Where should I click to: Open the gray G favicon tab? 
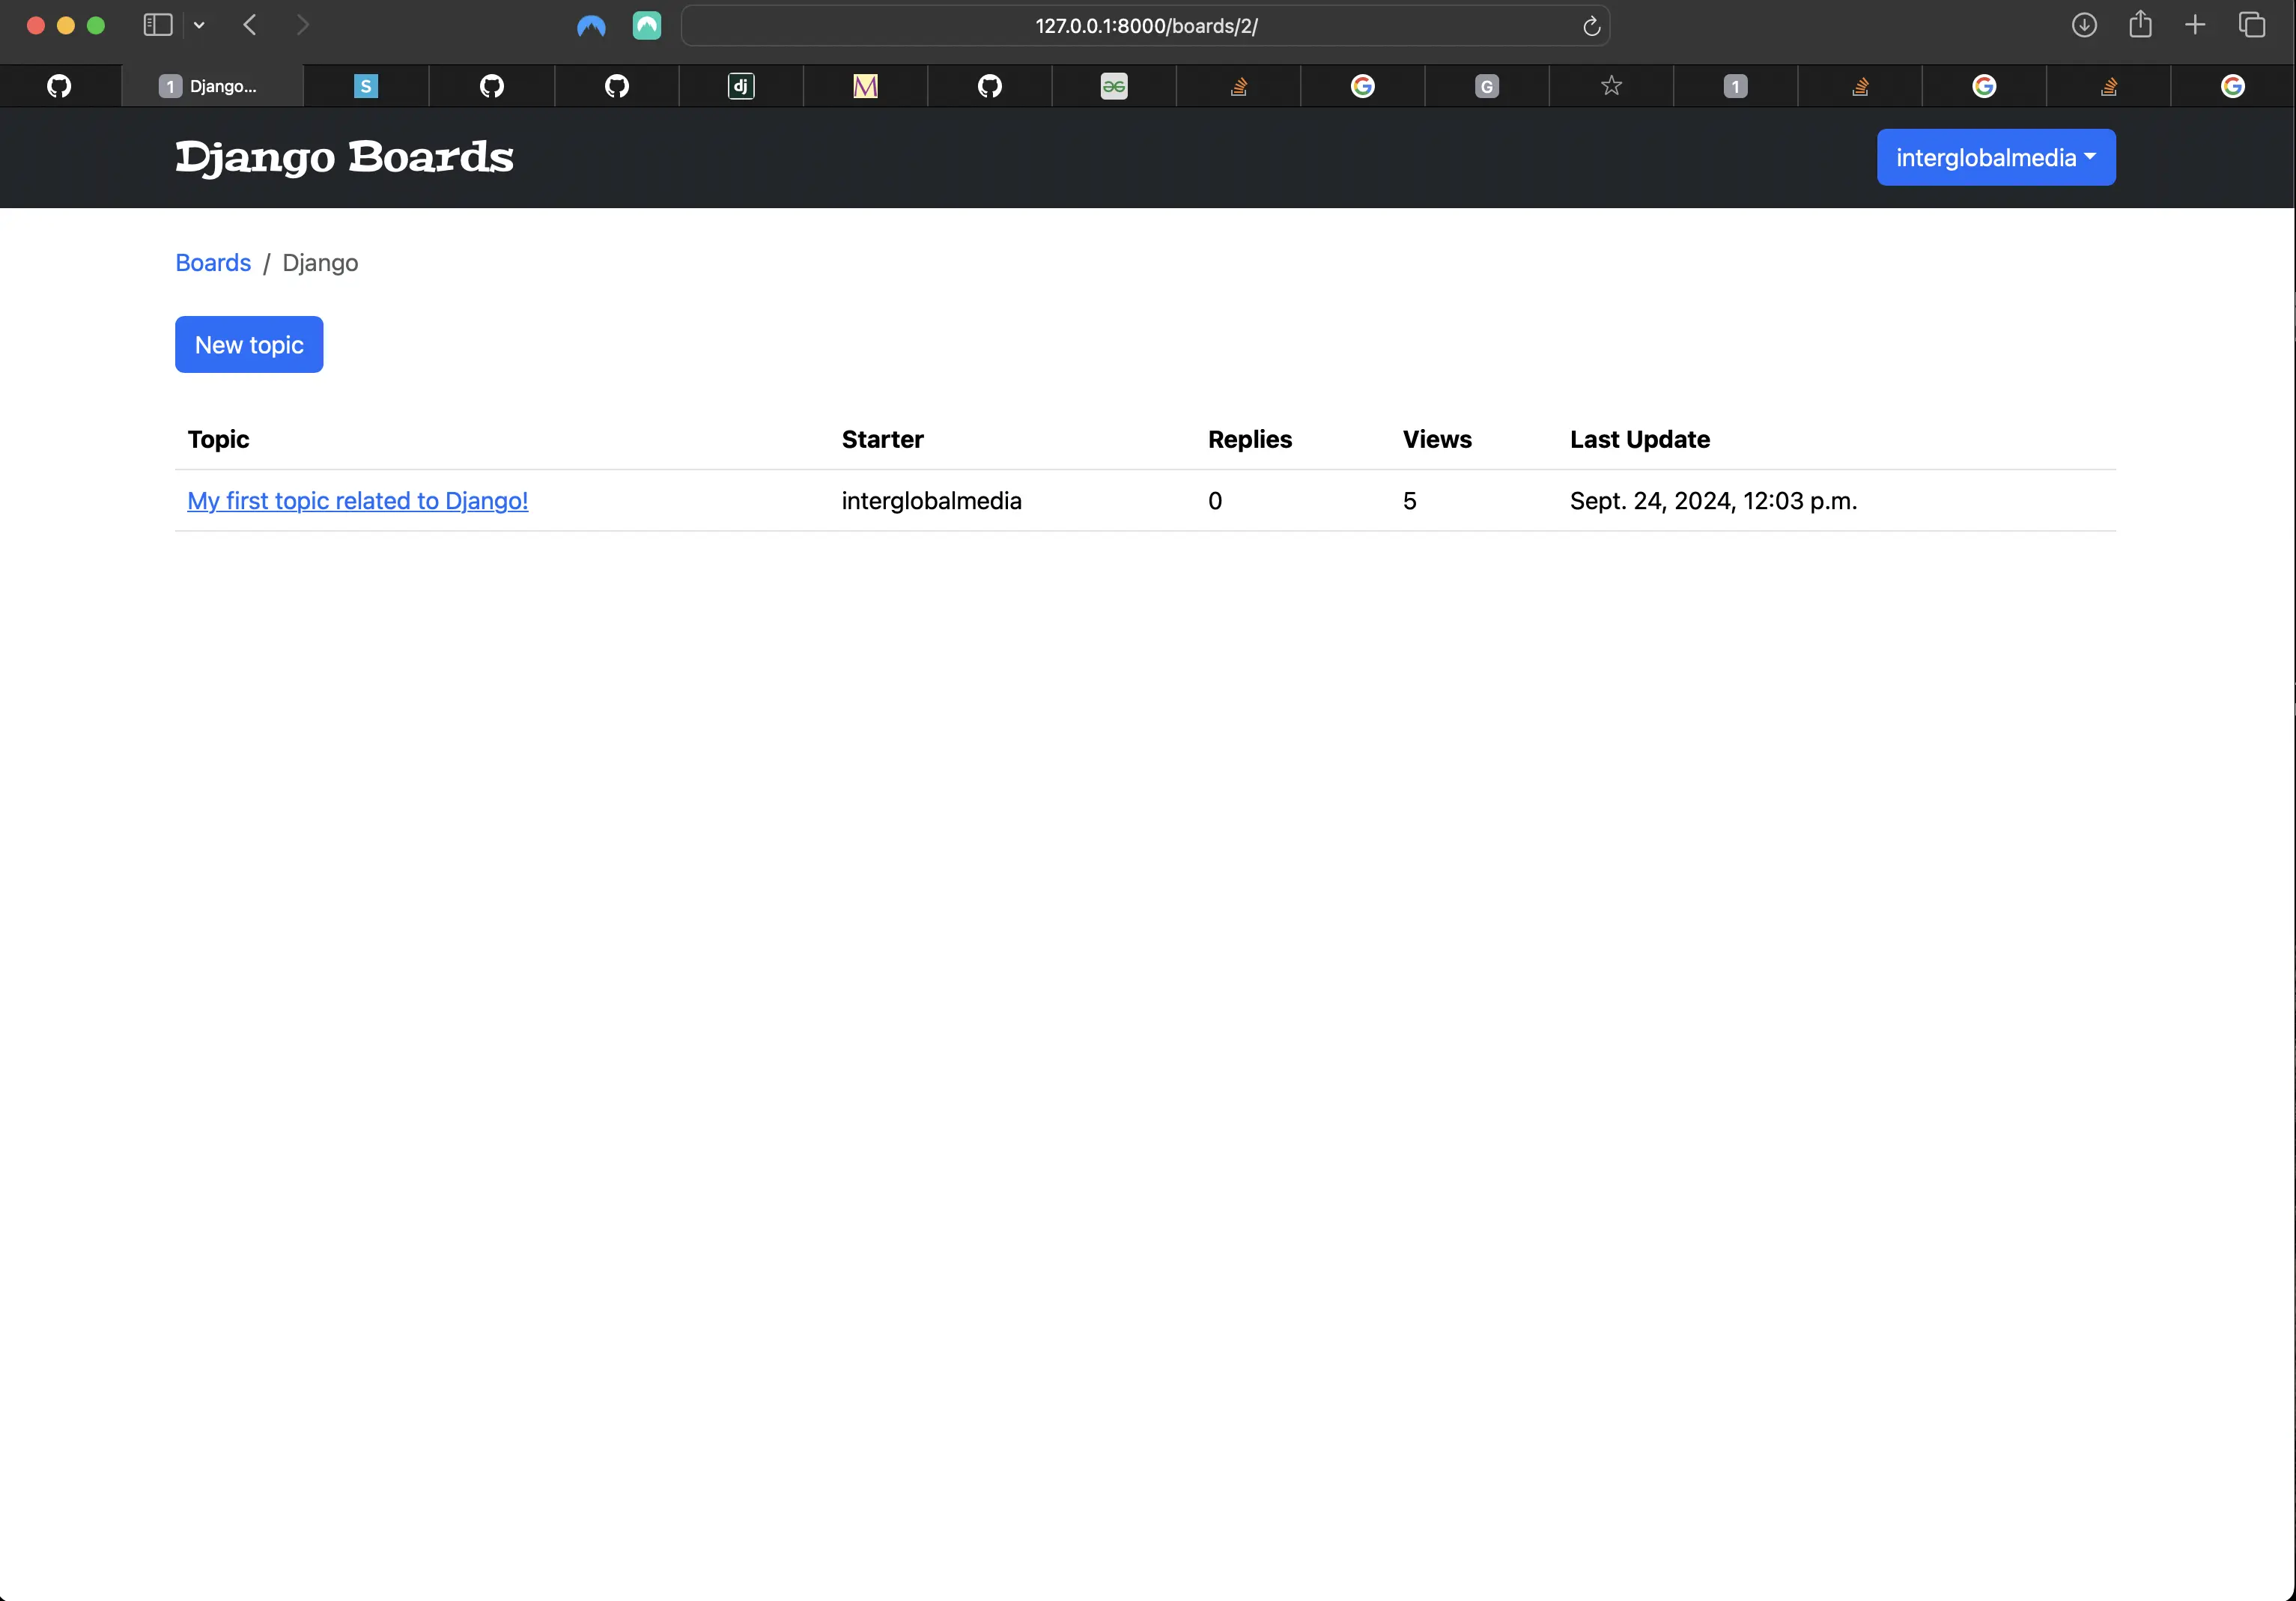[1487, 86]
